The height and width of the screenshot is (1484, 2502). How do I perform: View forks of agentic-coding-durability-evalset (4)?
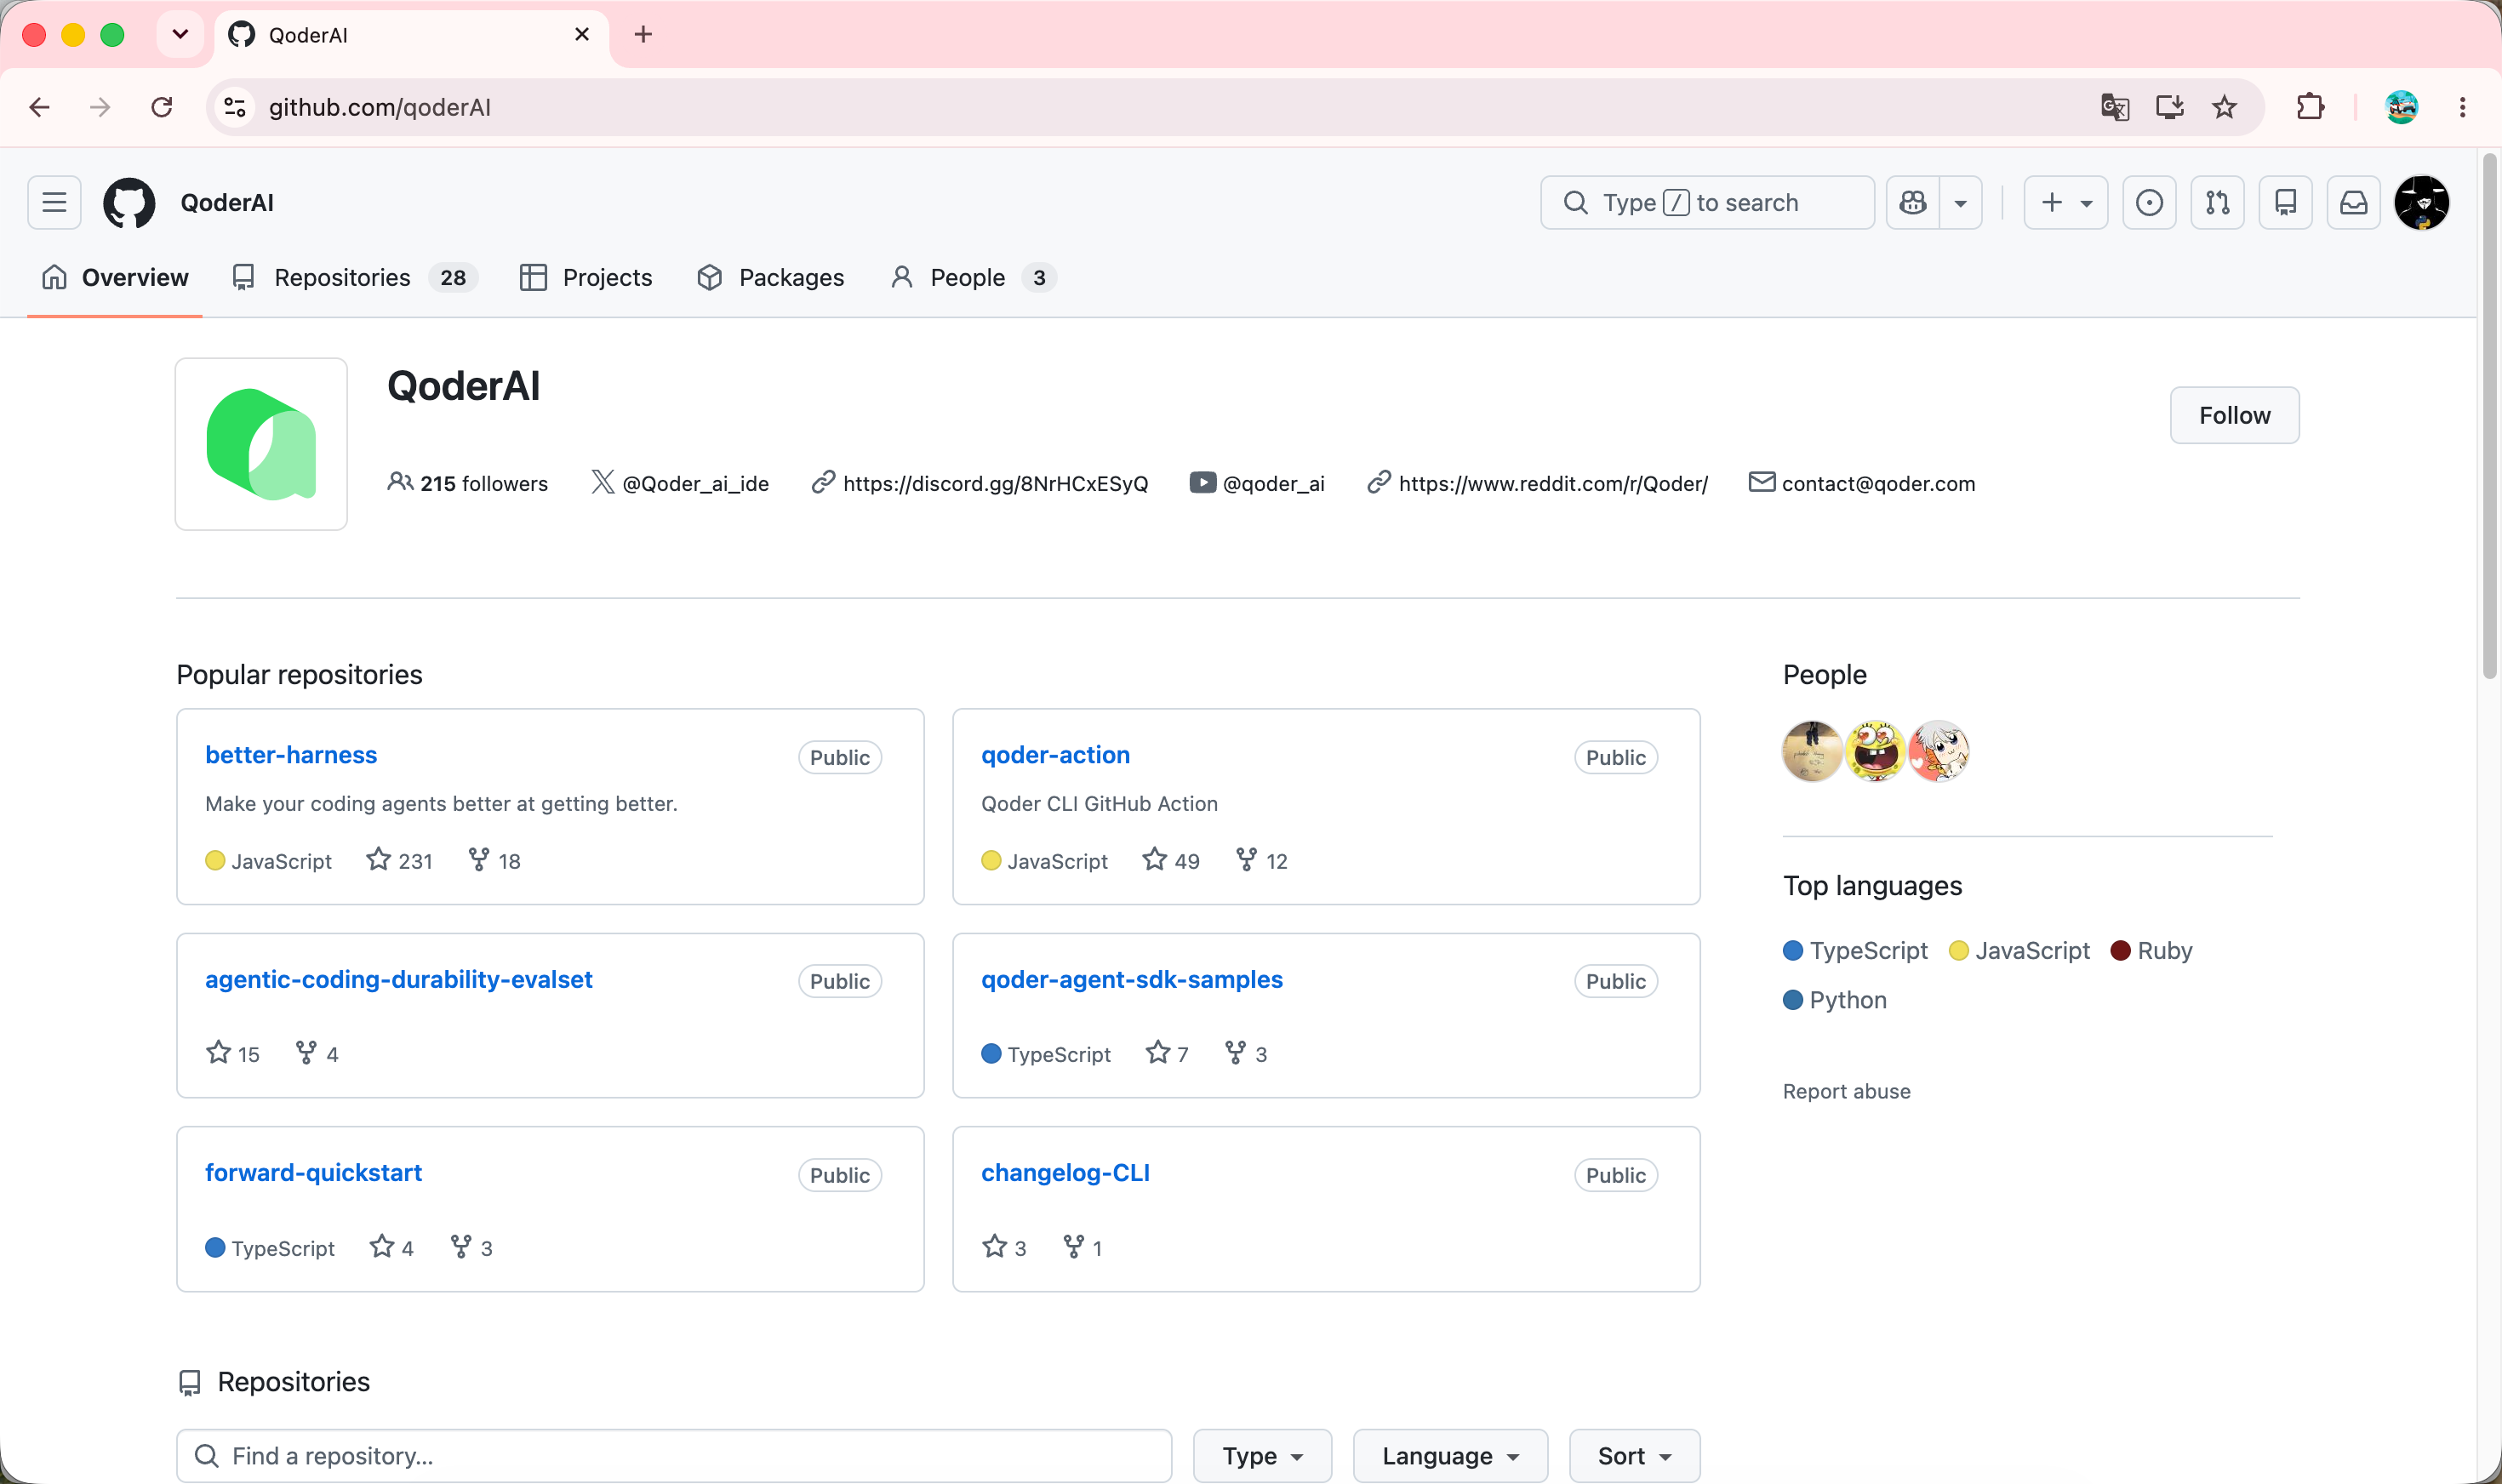click(x=317, y=1054)
